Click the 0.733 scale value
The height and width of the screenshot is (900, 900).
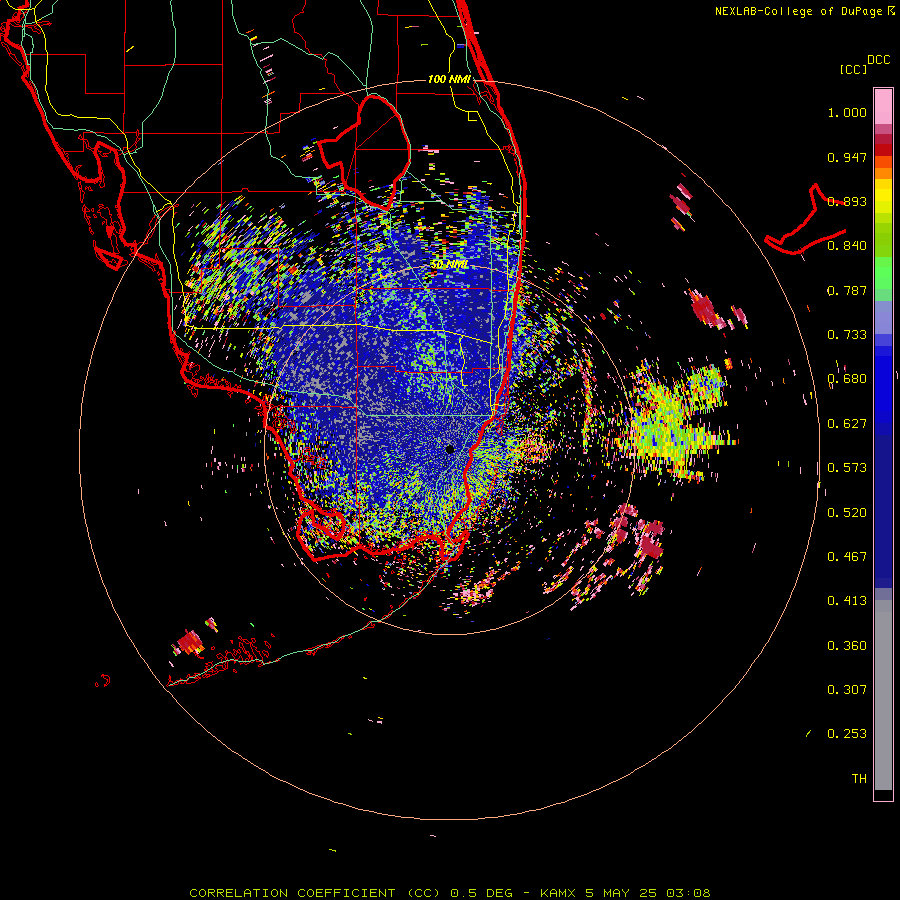[847, 335]
